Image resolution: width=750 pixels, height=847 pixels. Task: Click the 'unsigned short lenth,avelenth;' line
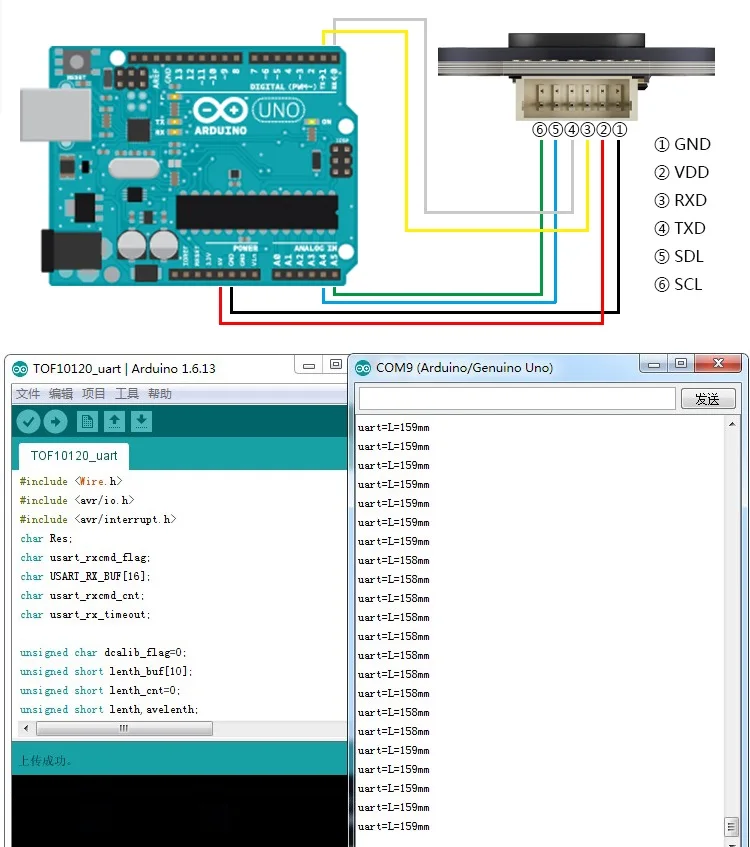(109, 709)
